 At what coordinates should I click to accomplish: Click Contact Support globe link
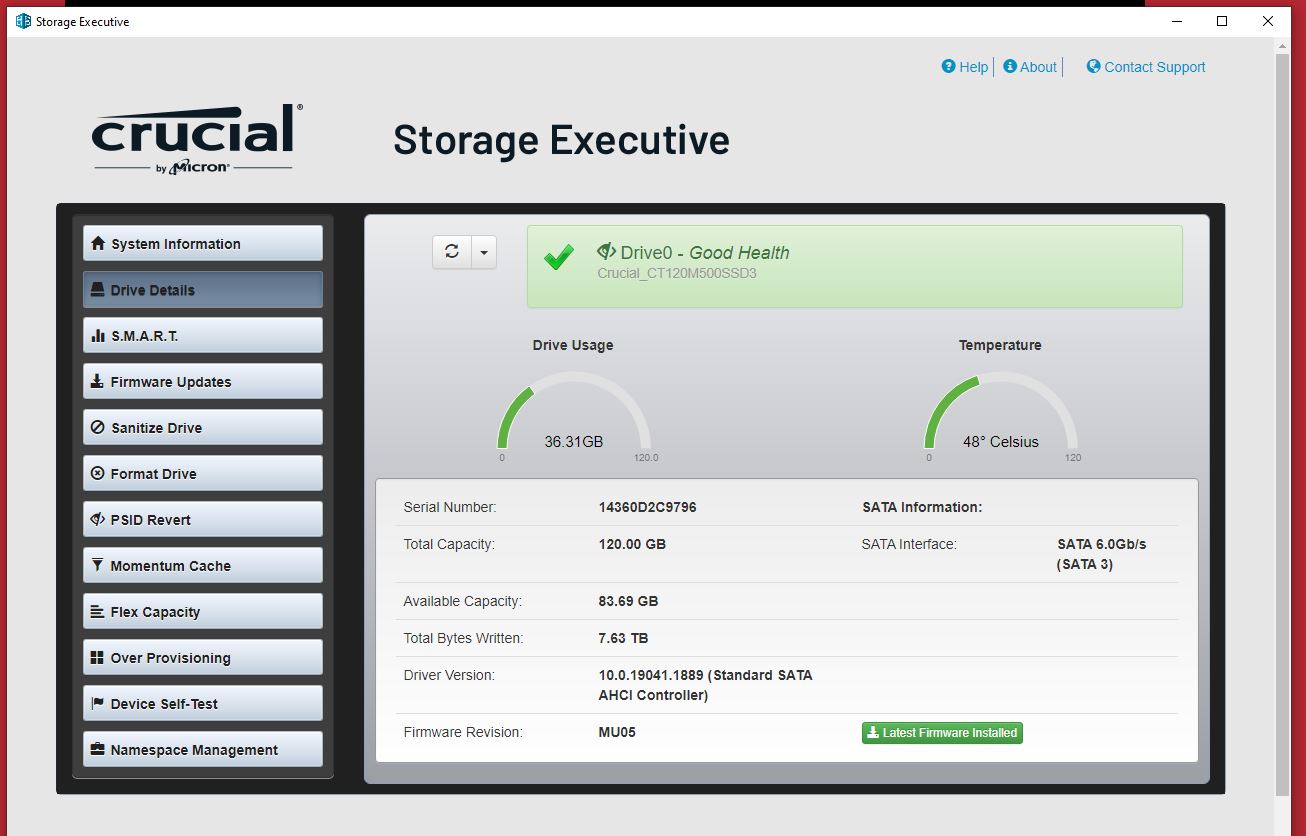(1146, 67)
